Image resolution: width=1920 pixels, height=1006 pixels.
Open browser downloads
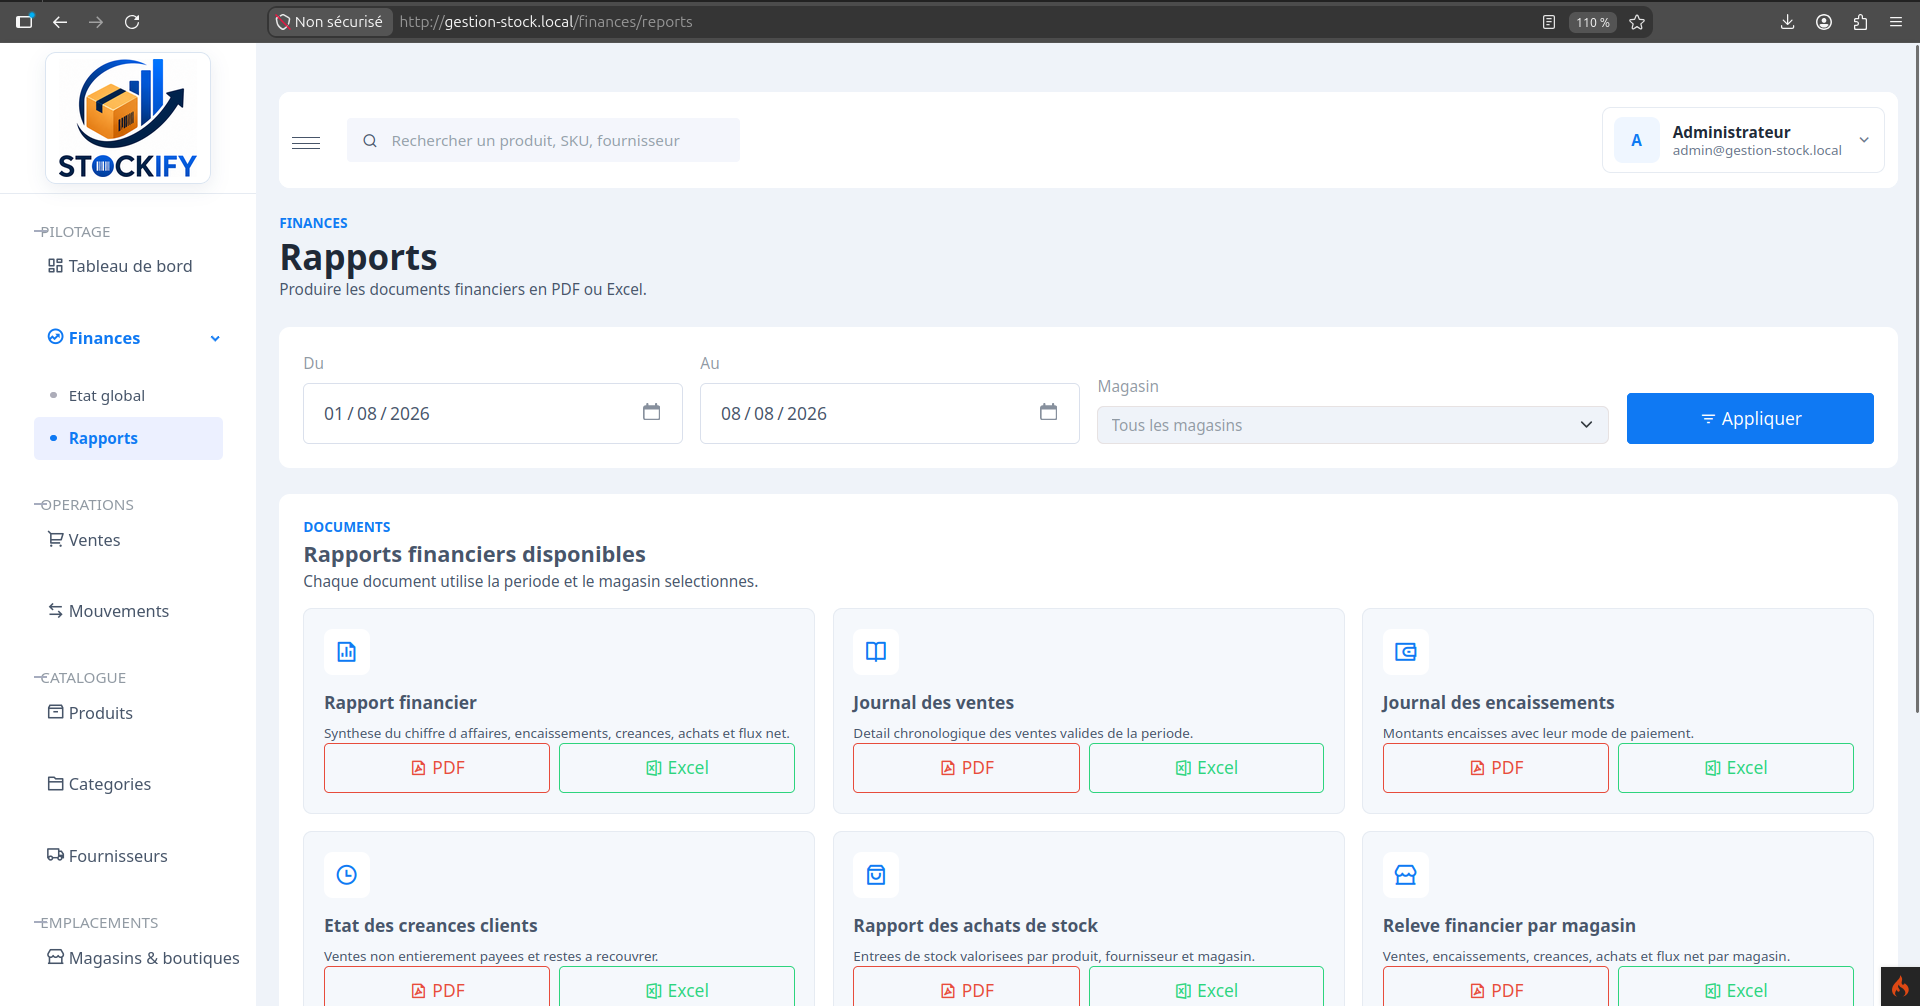(1788, 22)
